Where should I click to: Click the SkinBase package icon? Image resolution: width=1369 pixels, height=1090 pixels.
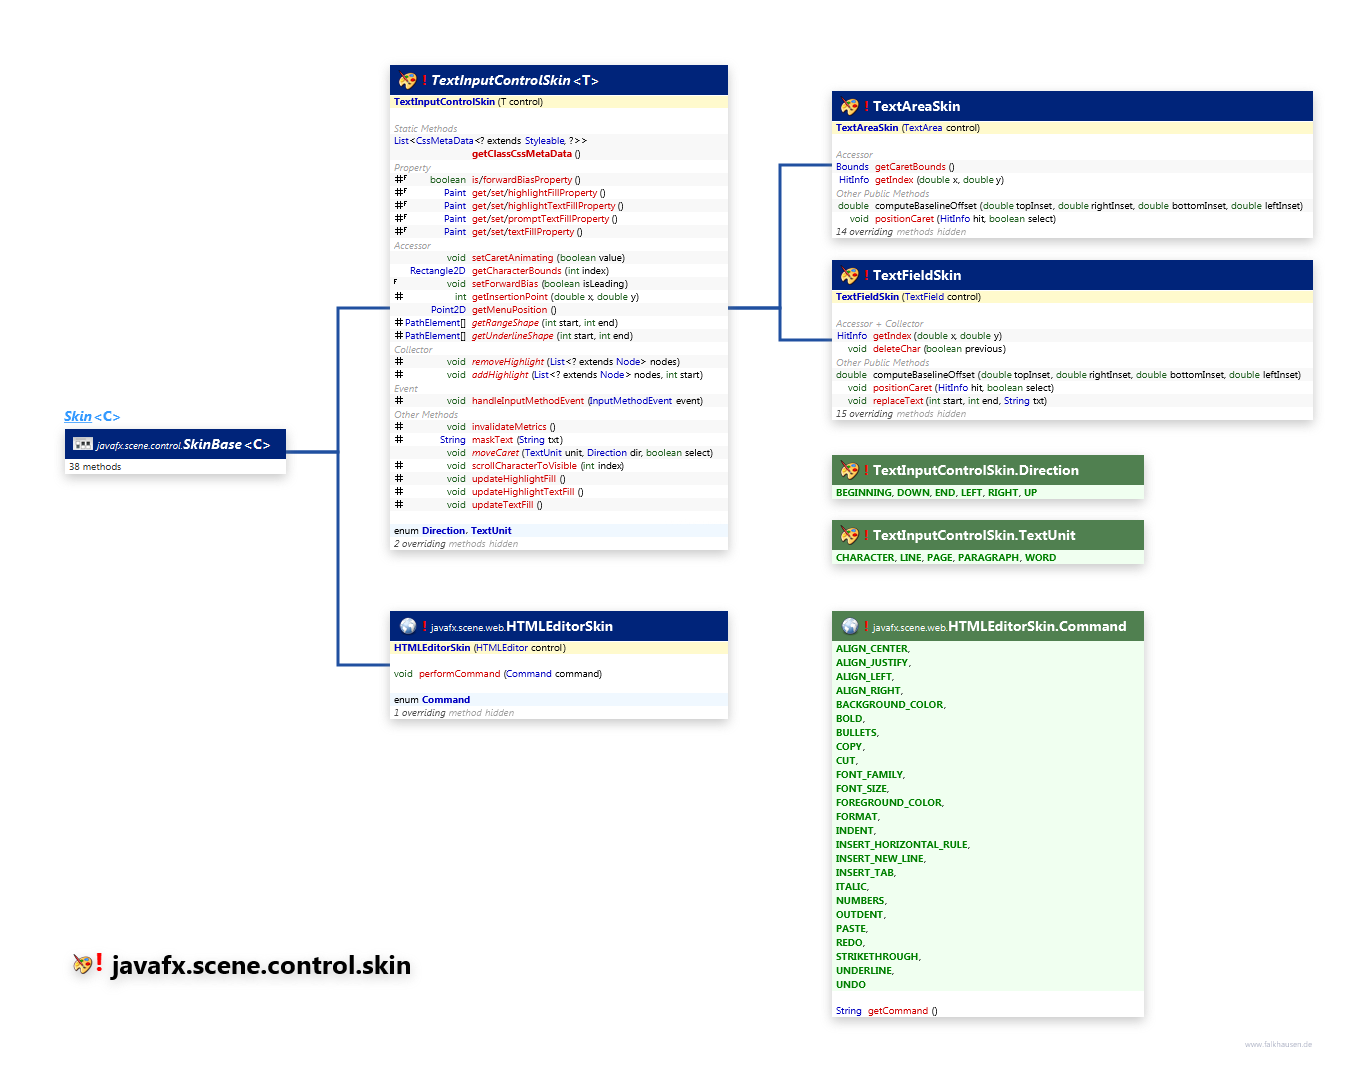[x=83, y=444]
